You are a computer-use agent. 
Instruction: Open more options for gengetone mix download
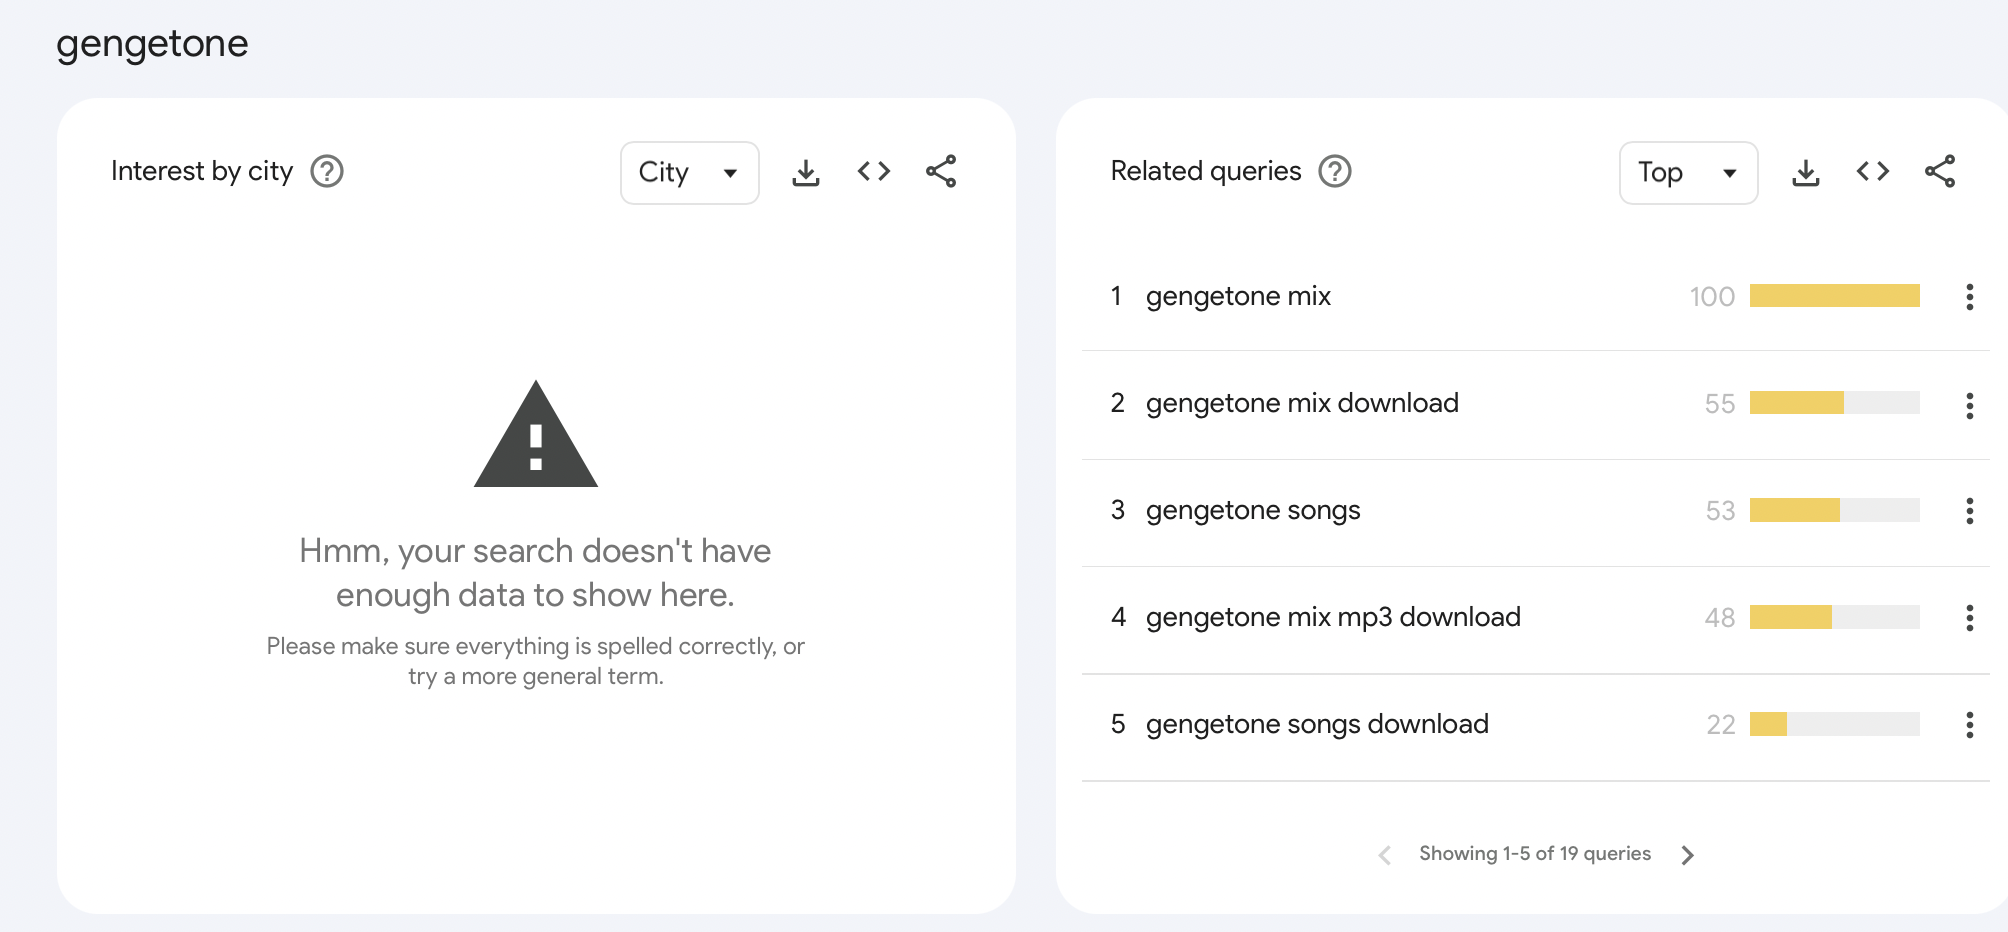click(x=1969, y=405)
